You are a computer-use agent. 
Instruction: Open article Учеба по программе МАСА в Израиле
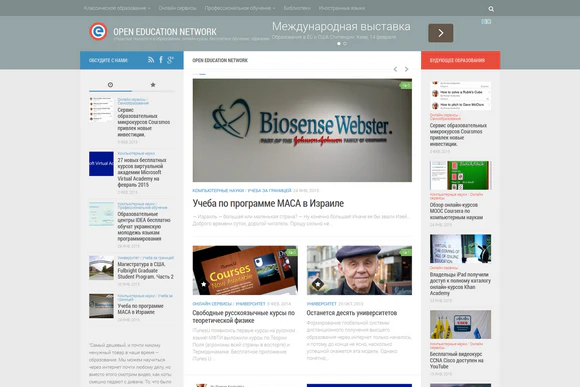click(268, 203)
